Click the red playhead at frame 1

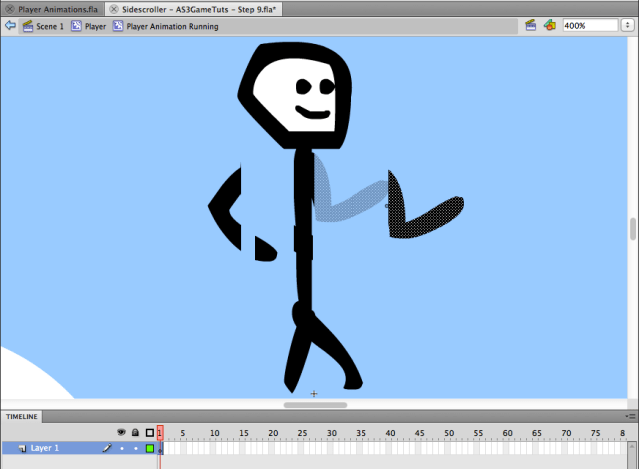pos(160,432)
